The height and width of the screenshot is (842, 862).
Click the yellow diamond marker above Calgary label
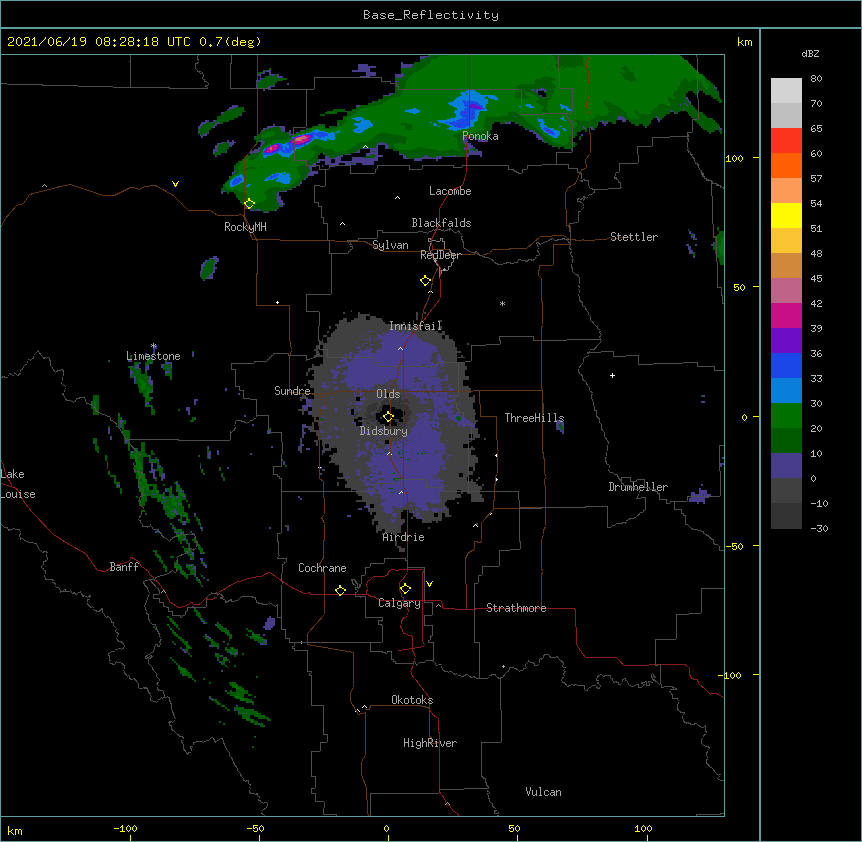coord(405,589)
